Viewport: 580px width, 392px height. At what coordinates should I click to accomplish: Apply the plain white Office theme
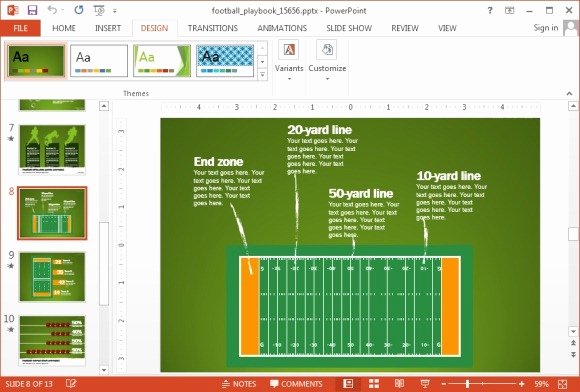pyautogui.click(x=99, y=61)
